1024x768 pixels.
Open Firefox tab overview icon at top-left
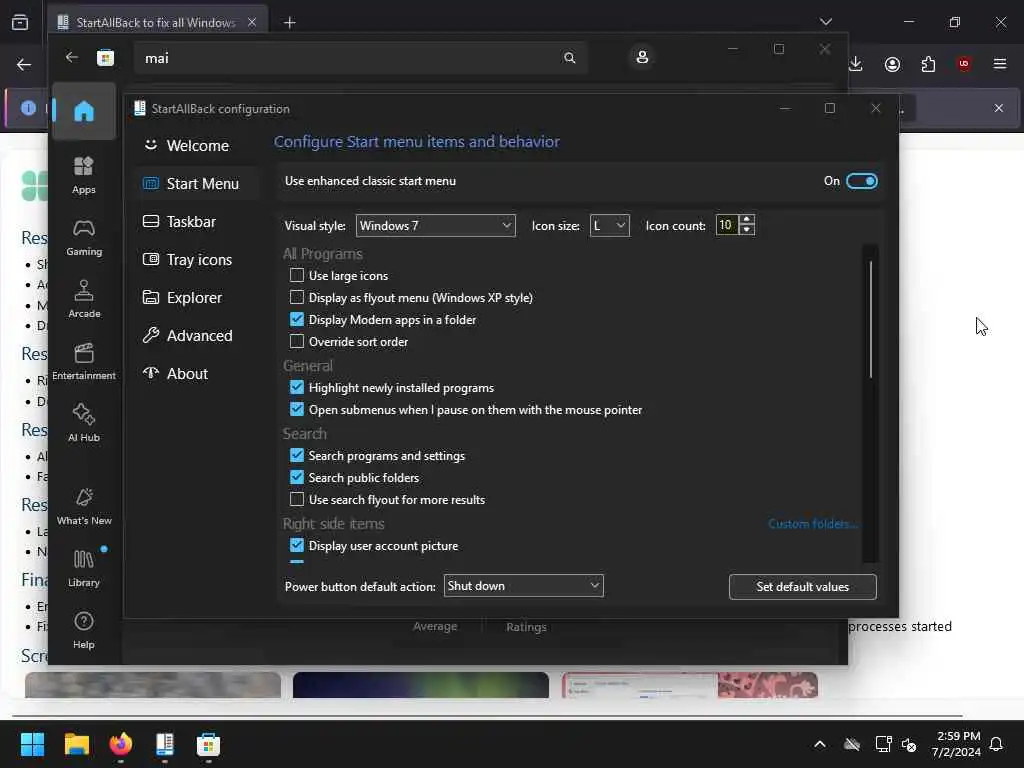[20, 22]
